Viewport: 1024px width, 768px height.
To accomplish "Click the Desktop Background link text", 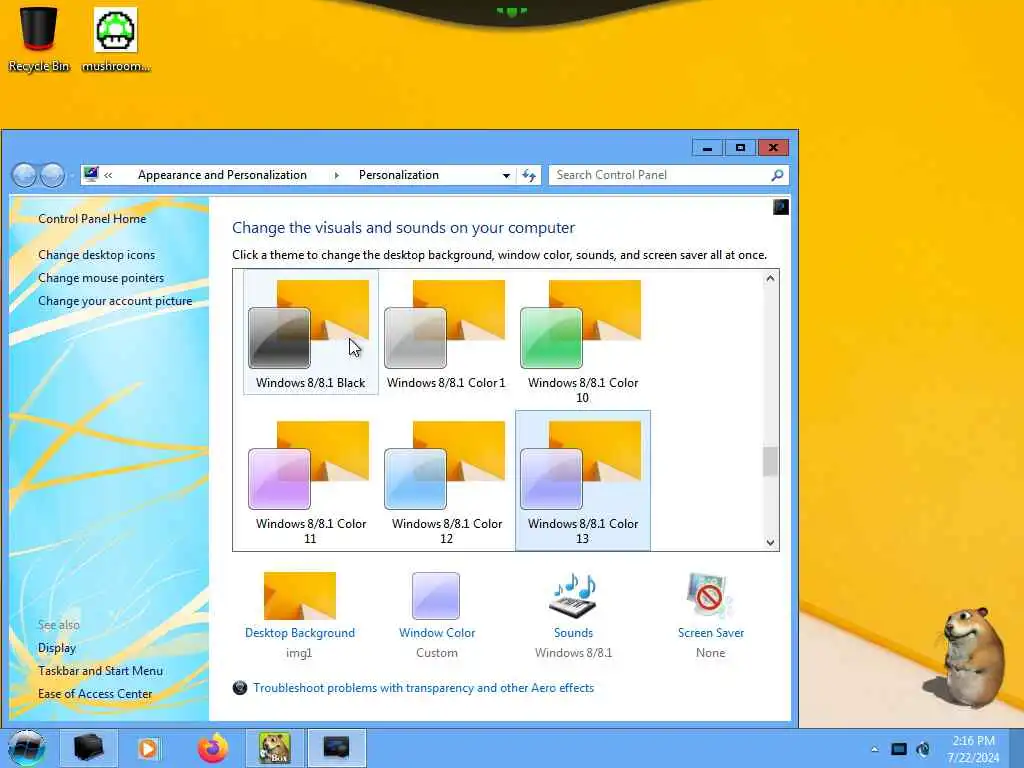I will tap(300, 633).
